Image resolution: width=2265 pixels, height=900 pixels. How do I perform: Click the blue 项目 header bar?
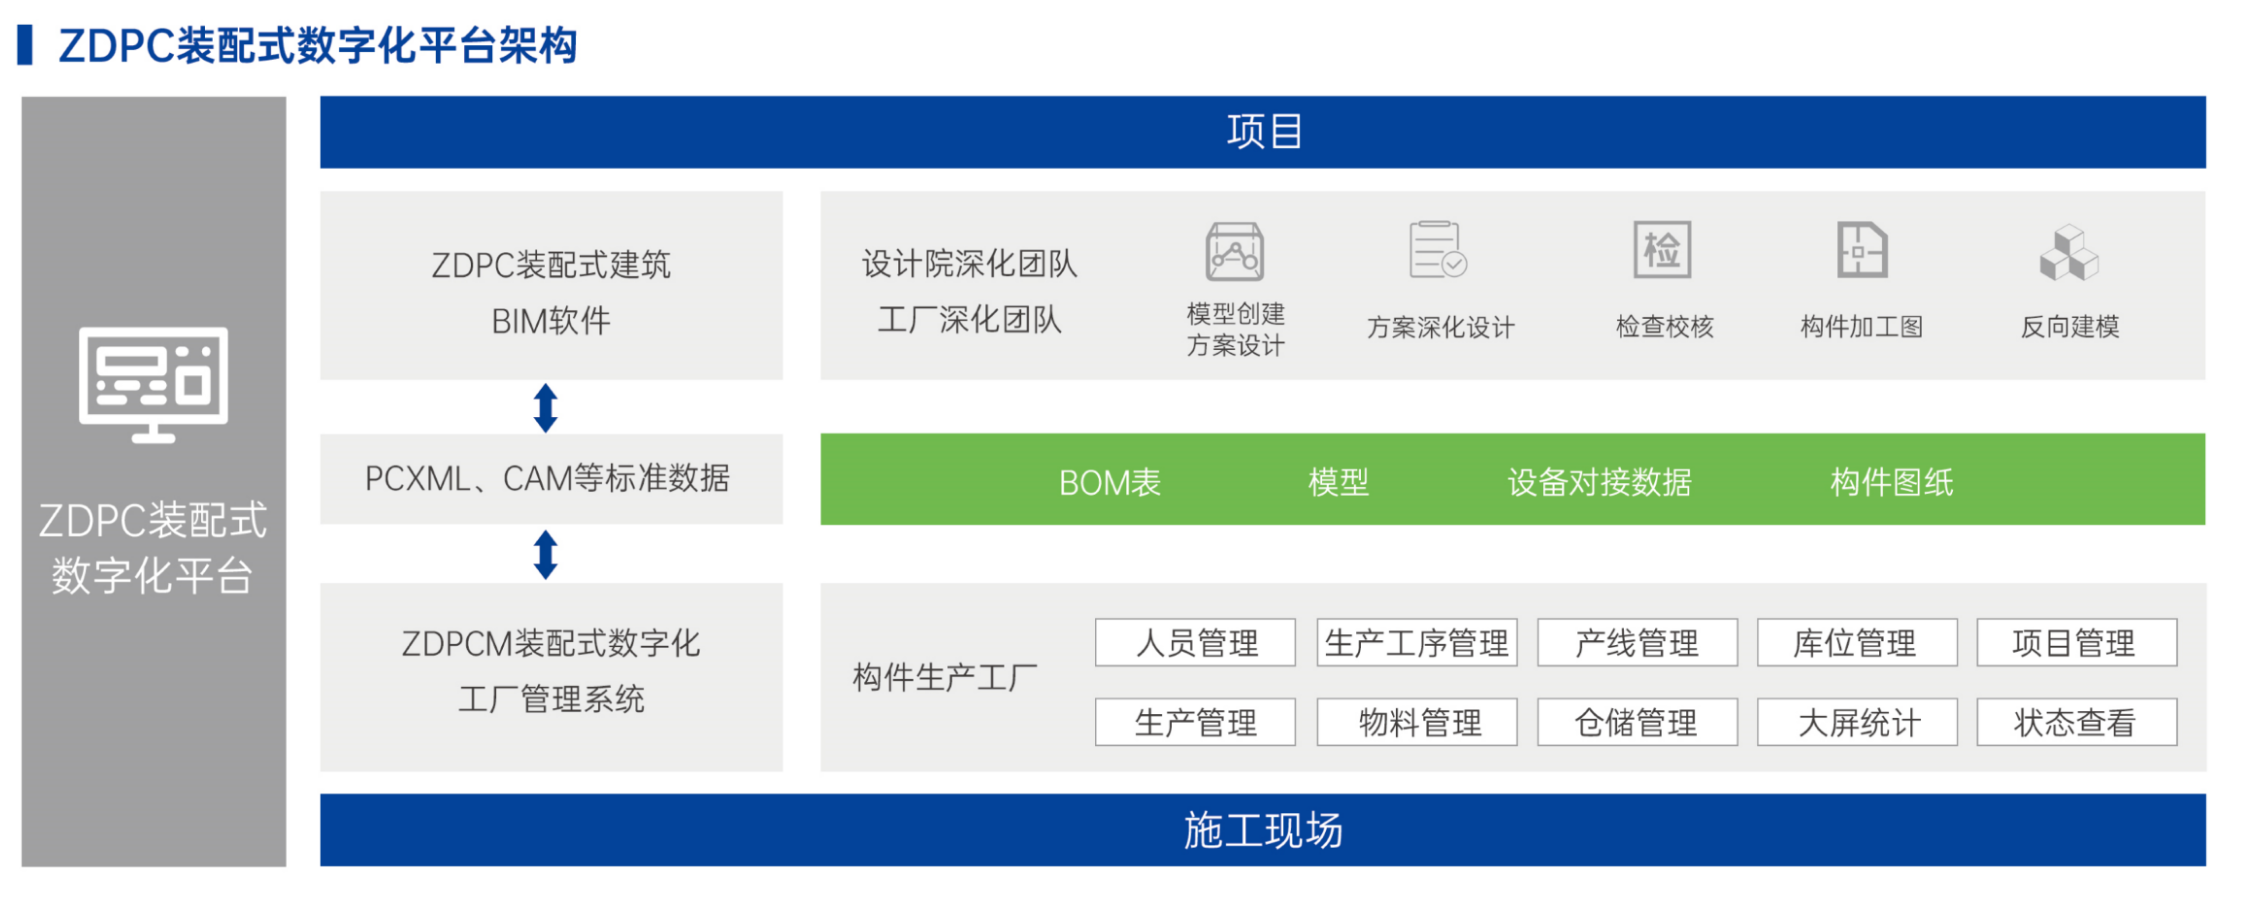[1262, 132]
